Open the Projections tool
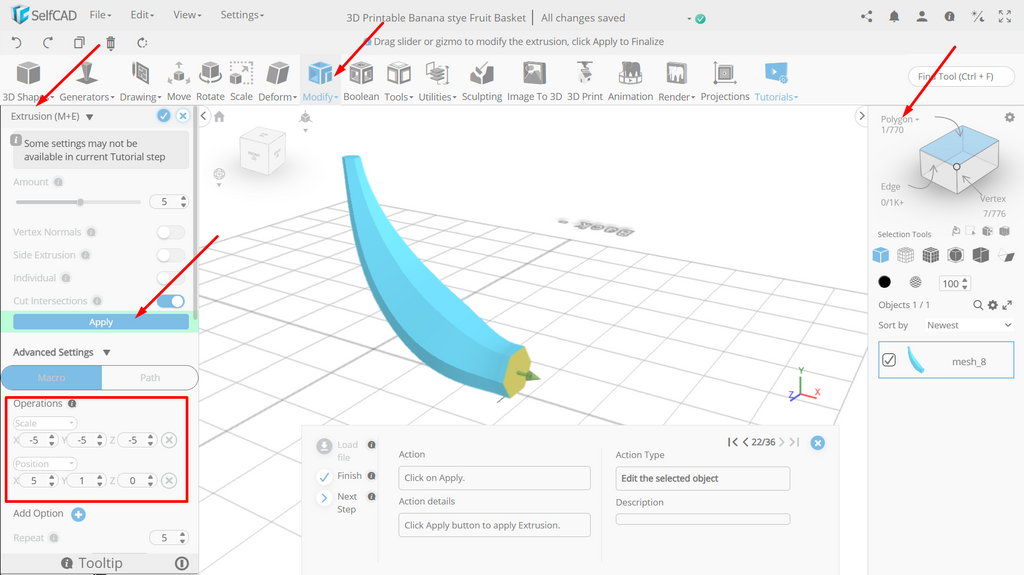The width and height of the screenshot is (1024, 575). [725, 81]
